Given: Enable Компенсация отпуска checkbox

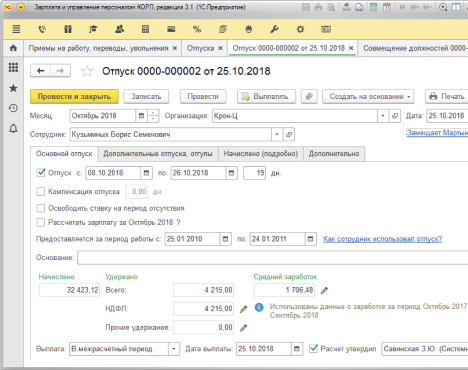Looking at the screenshot, I should (41, 191).
